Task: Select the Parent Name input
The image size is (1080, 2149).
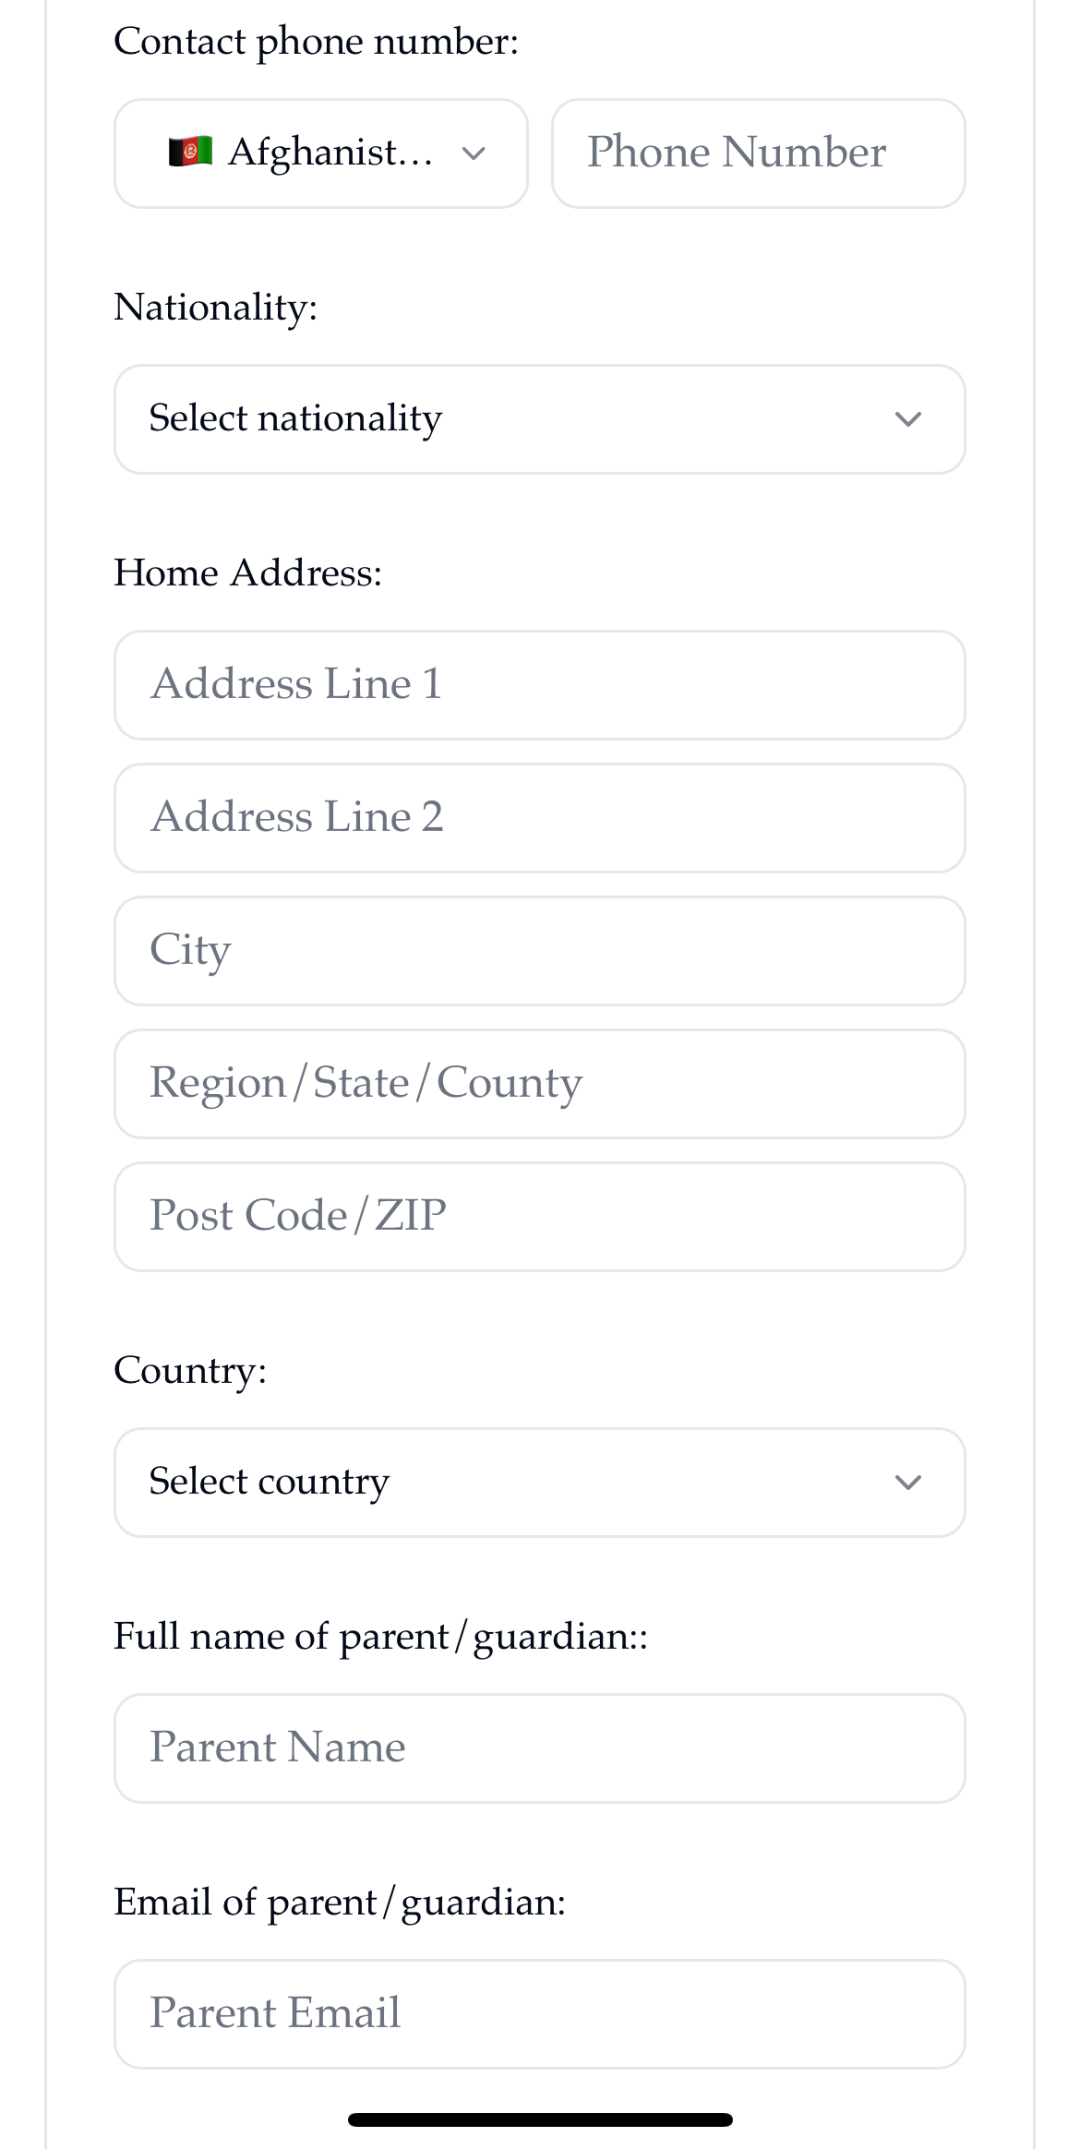Action: pyautogui.click(x=539, y=1748)
